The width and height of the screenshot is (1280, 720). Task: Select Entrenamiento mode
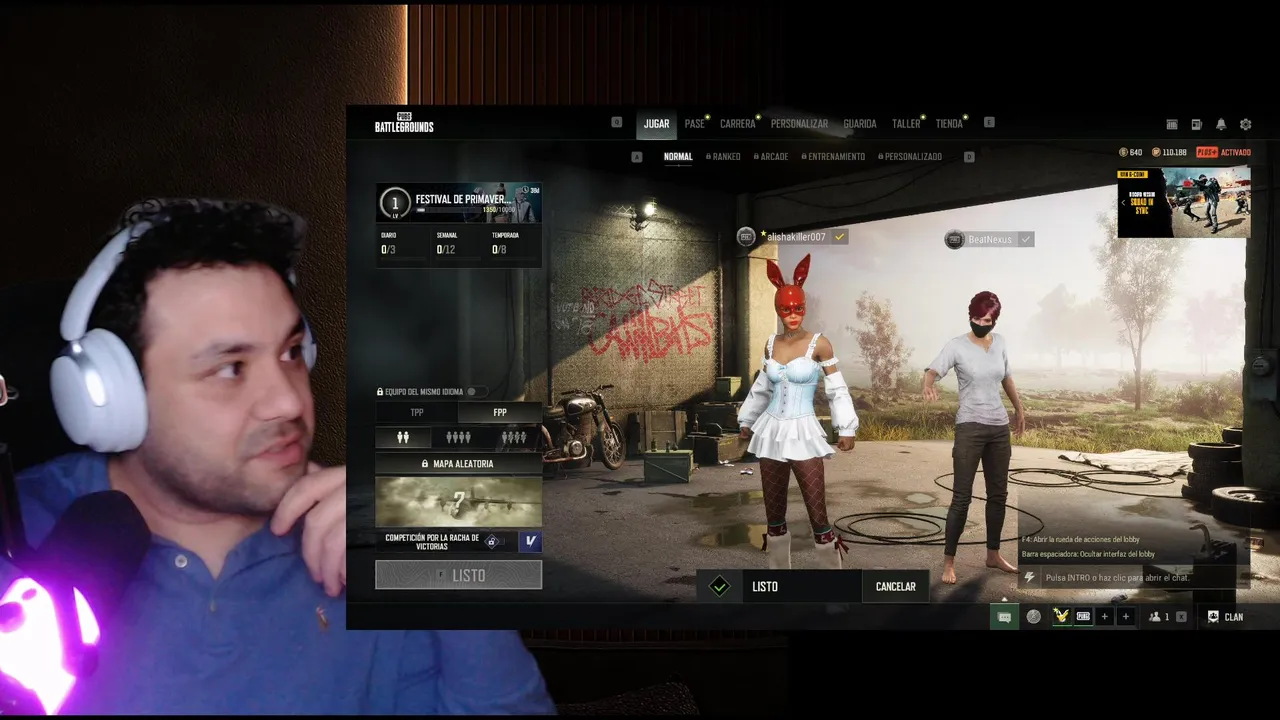click(833, 157)
